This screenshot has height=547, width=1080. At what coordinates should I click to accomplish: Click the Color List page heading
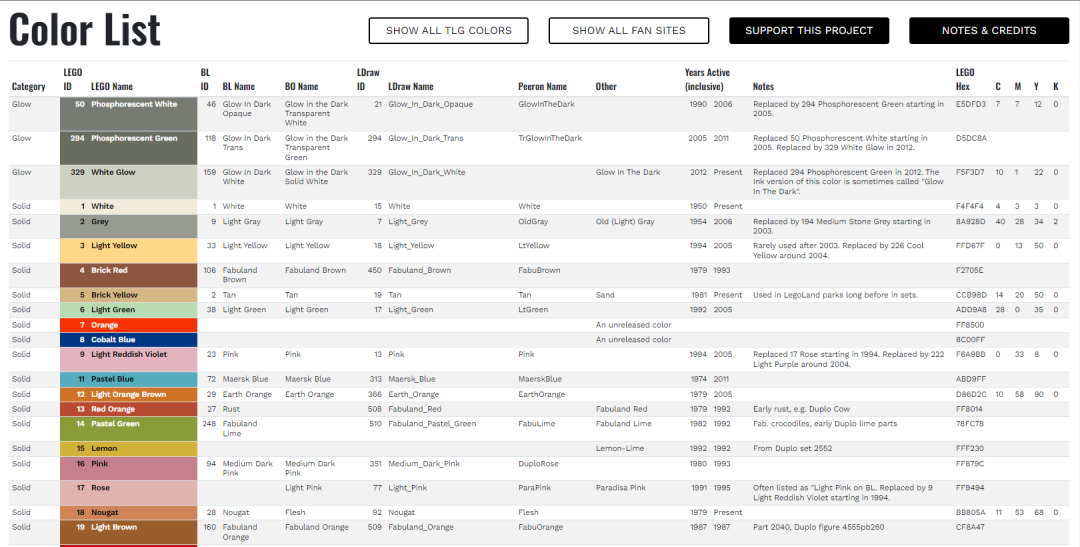point(85,30)
